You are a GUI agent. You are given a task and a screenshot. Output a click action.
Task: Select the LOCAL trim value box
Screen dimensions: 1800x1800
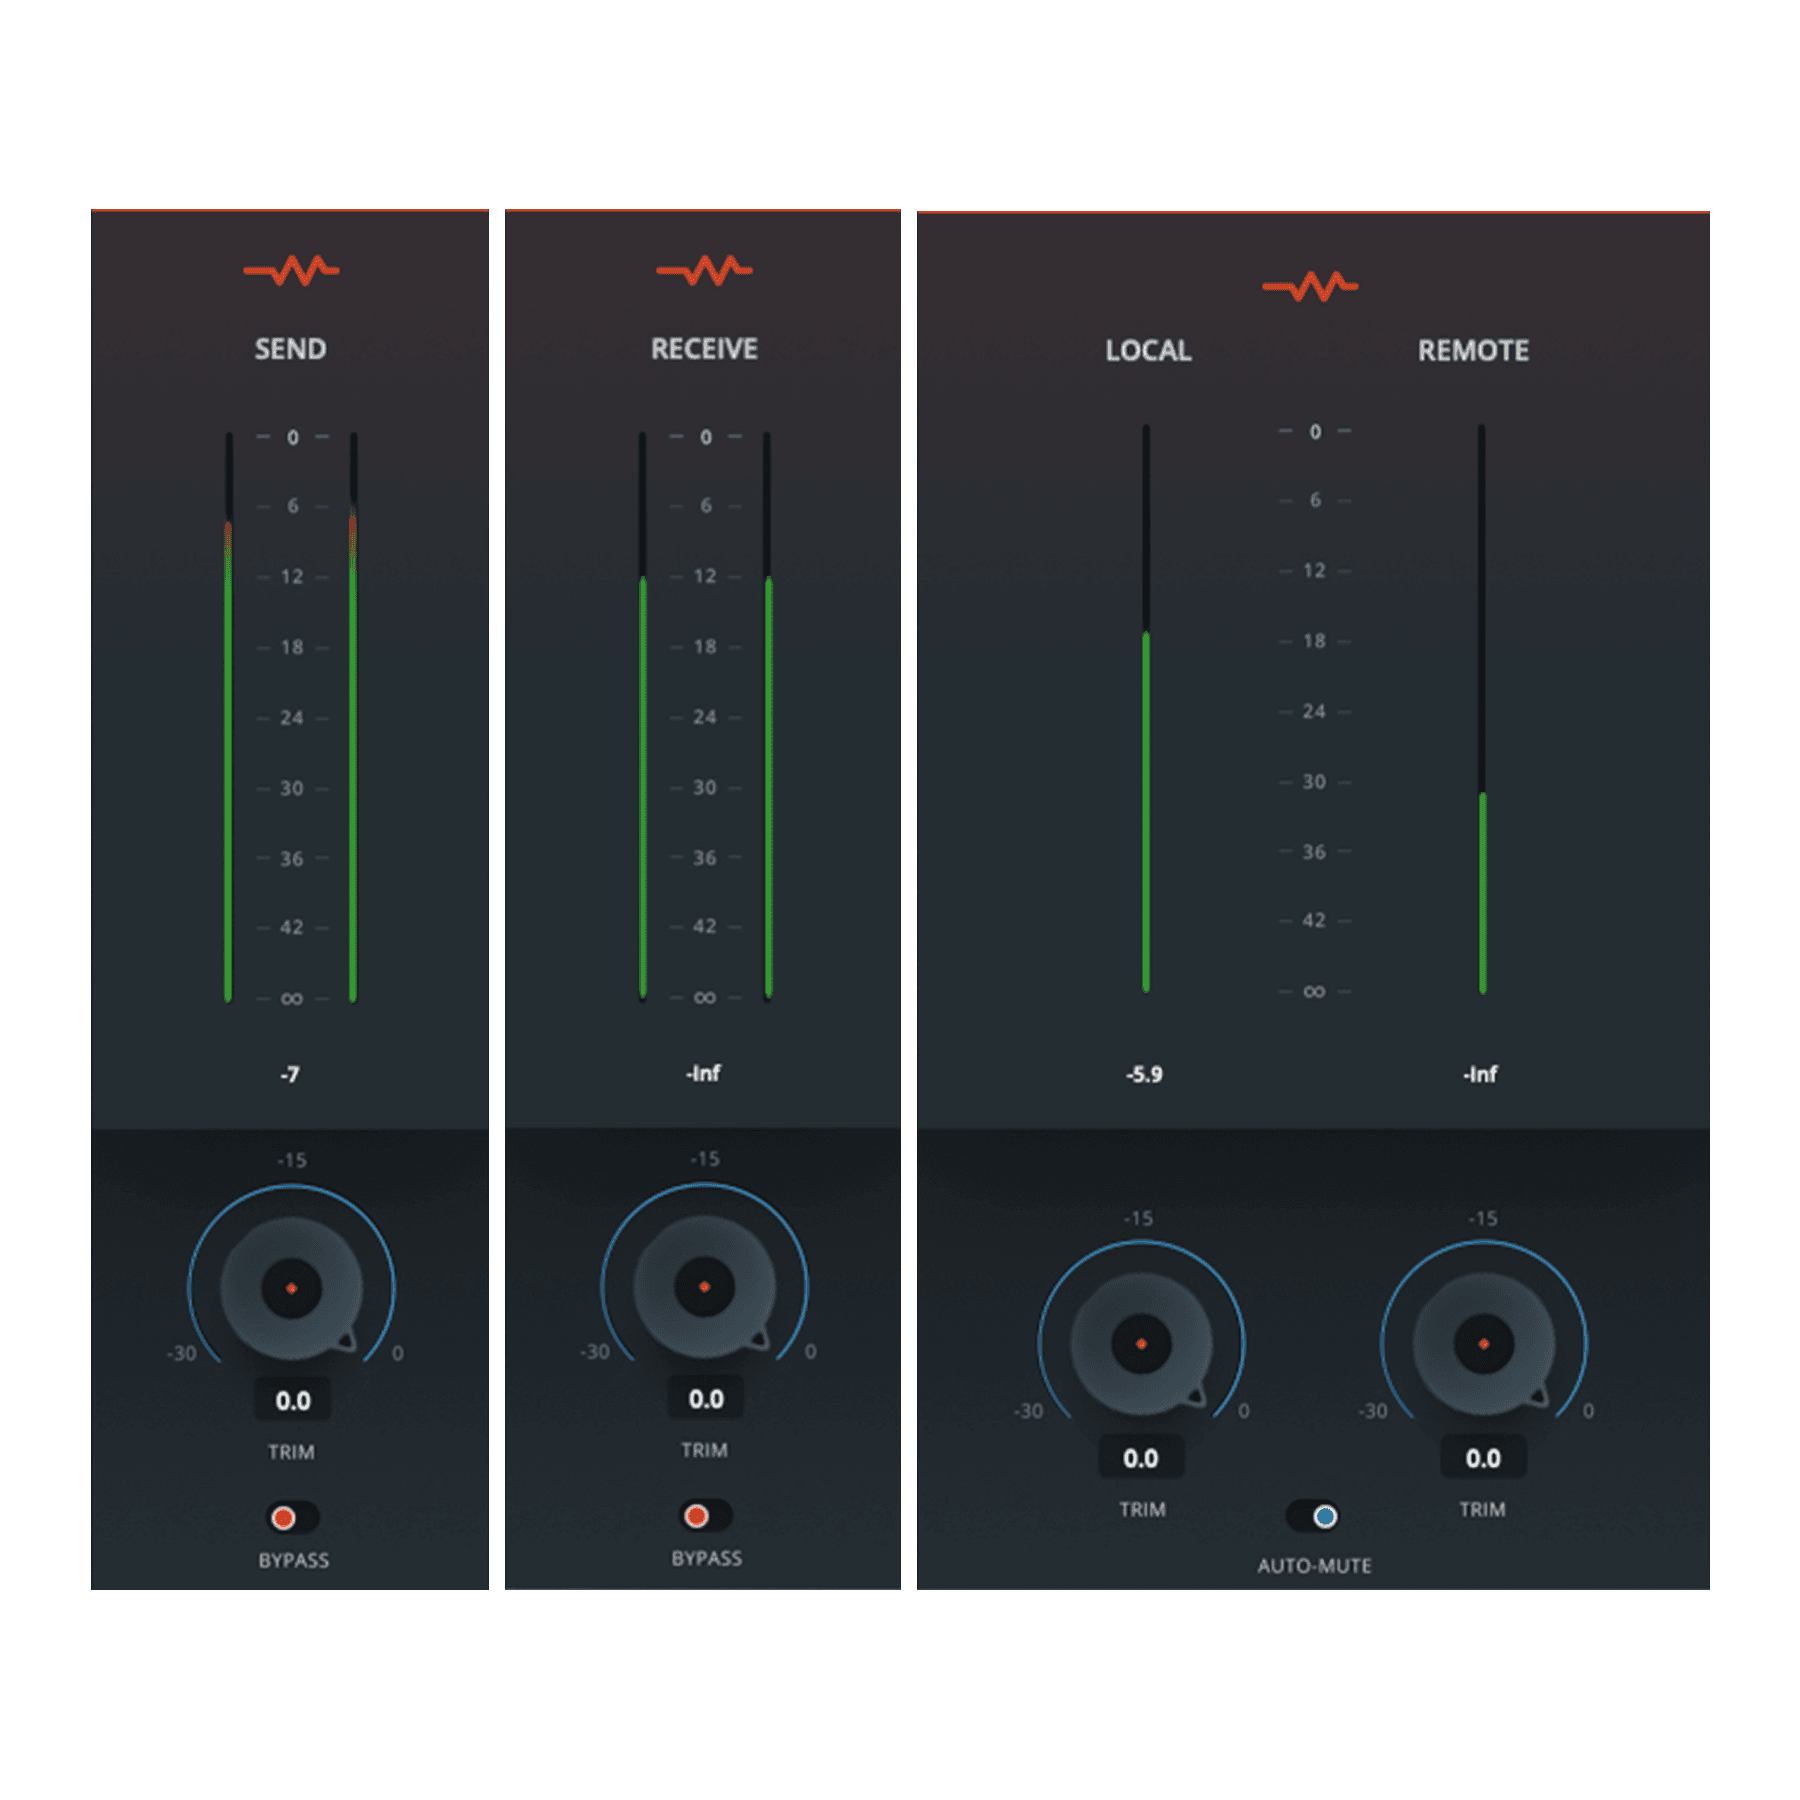(x=1140, y=1458)
